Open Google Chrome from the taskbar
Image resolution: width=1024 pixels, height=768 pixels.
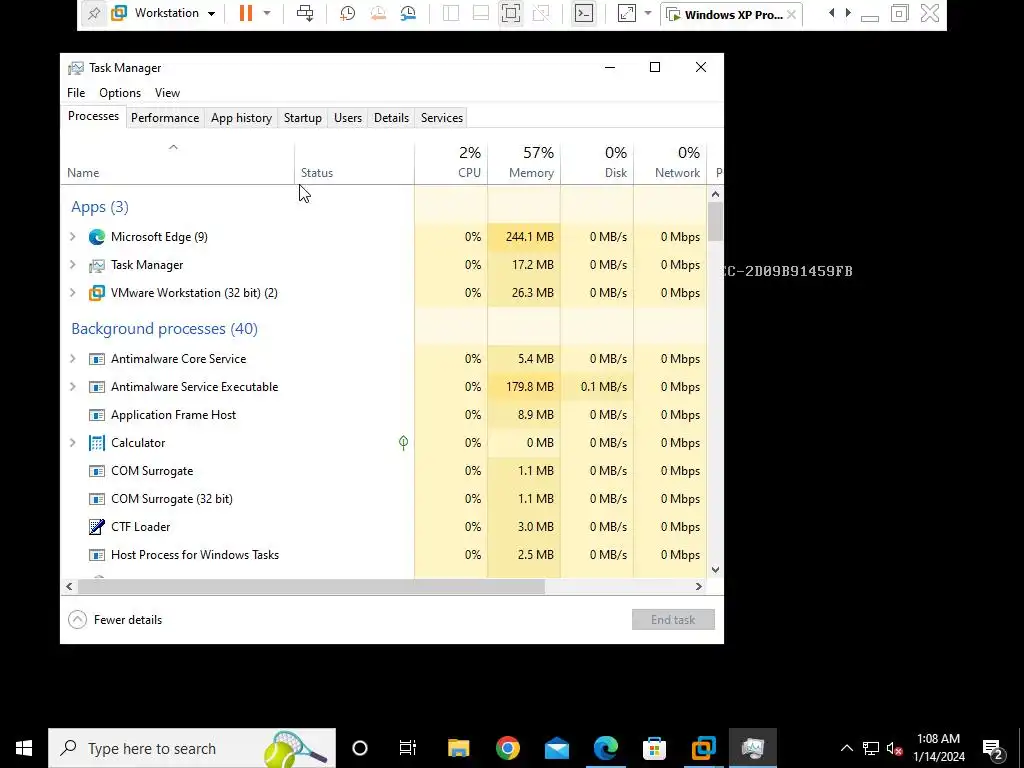[x=507, y=748]
